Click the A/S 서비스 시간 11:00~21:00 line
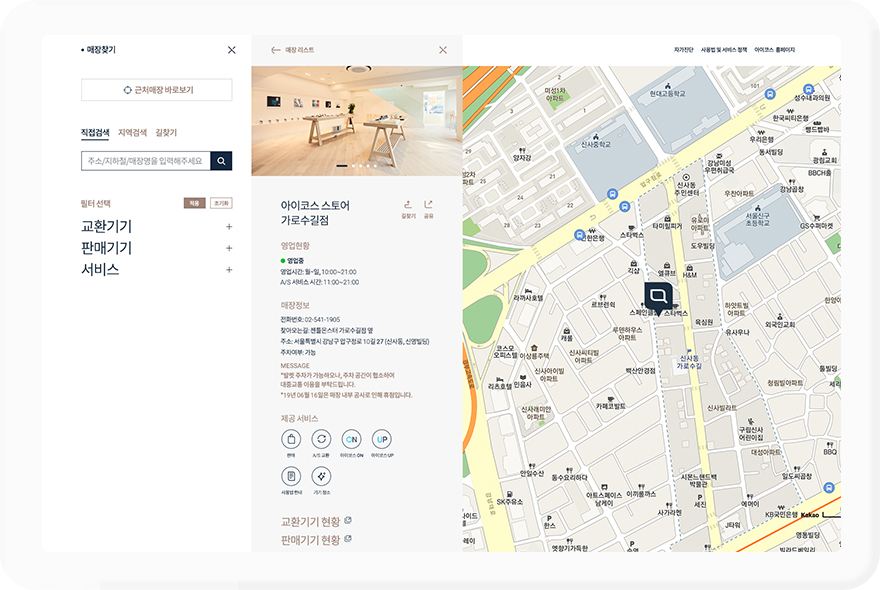 click(x=320, y=282)
